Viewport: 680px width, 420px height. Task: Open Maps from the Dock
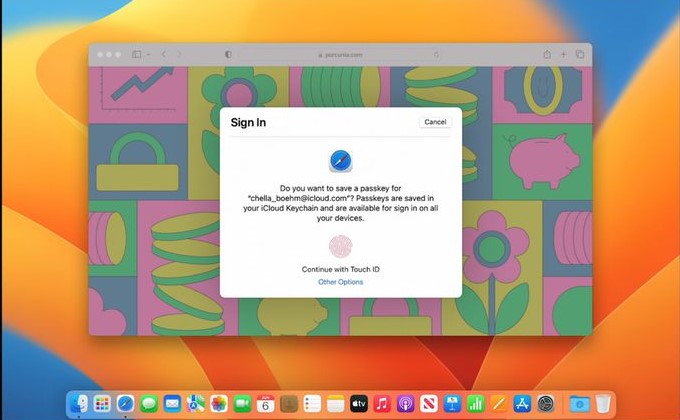[196, 404]
